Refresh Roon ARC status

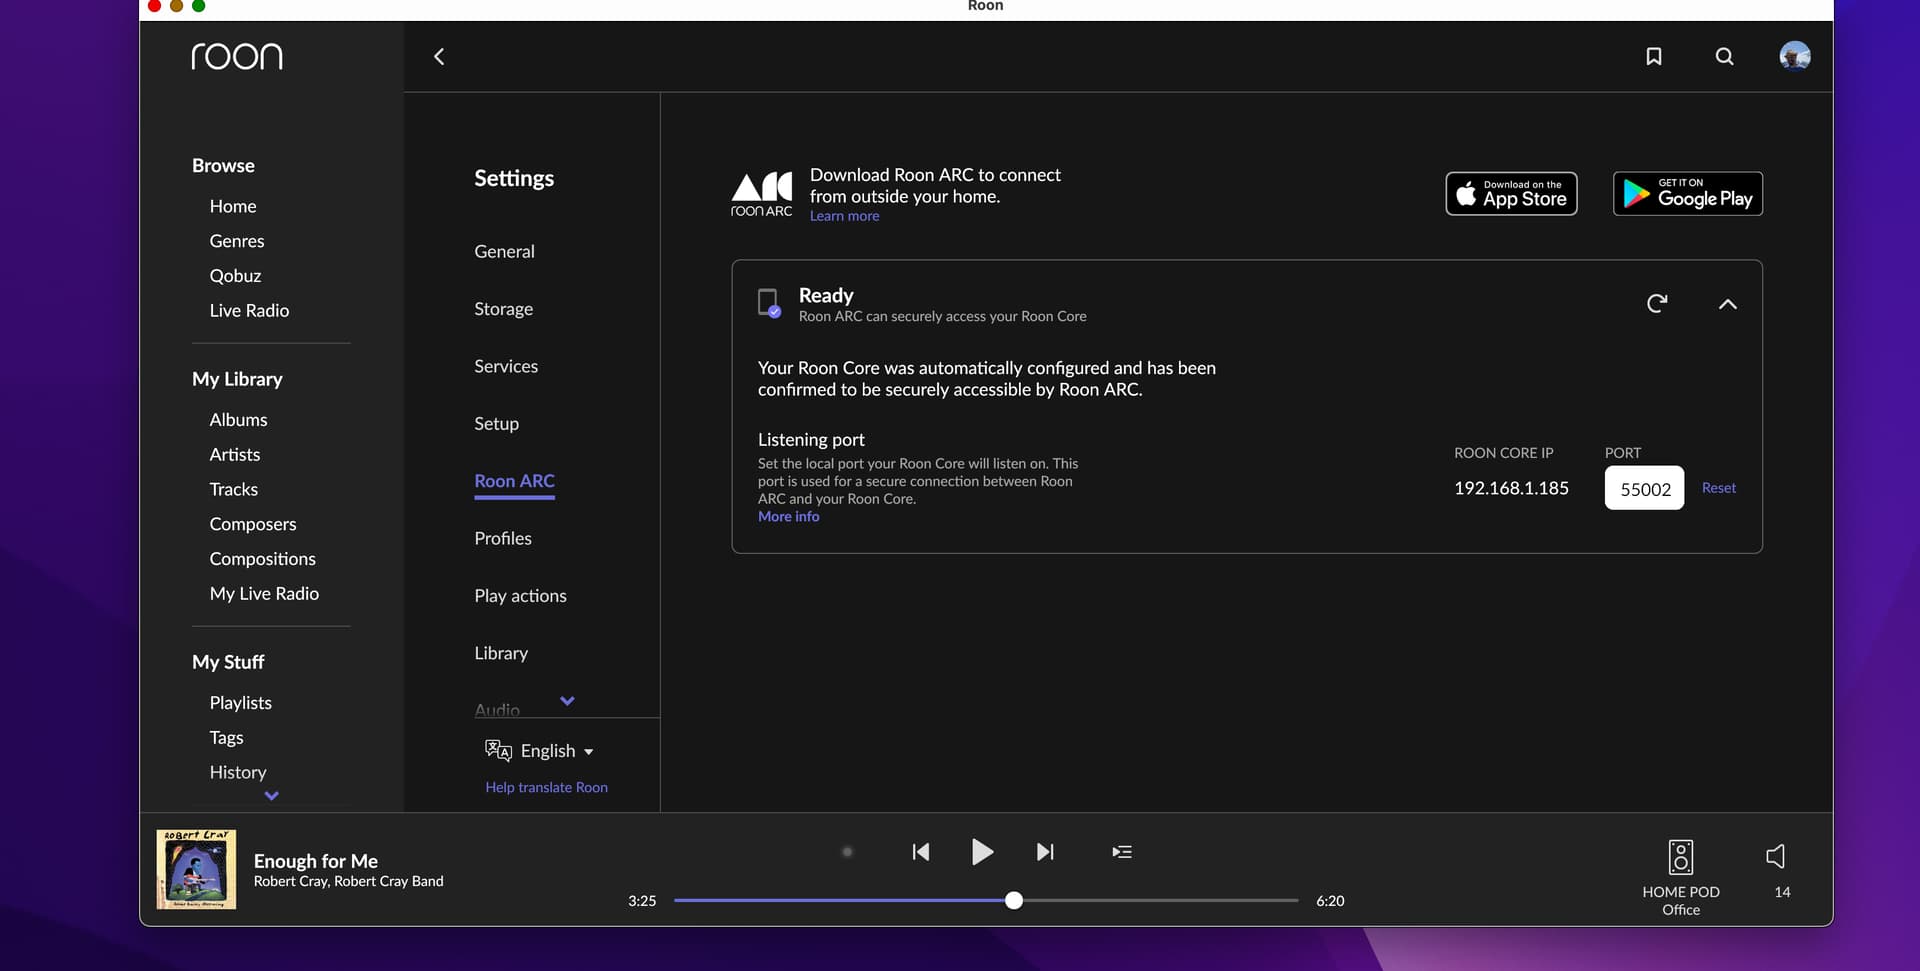1657,303
